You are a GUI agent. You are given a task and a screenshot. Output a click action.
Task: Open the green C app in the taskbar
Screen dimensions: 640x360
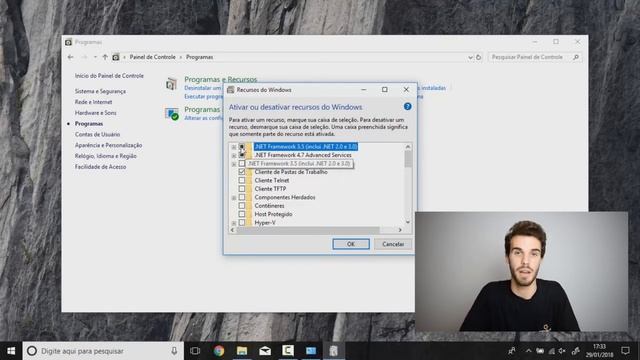(288, 351)
